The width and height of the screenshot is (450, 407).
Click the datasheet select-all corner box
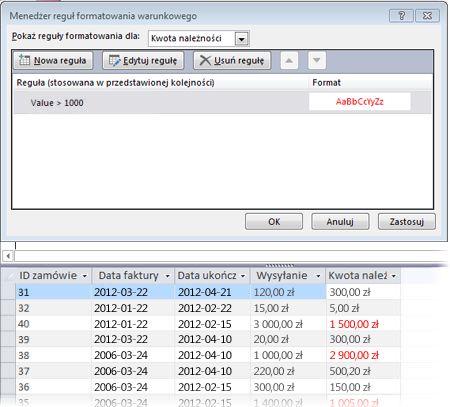8,276
